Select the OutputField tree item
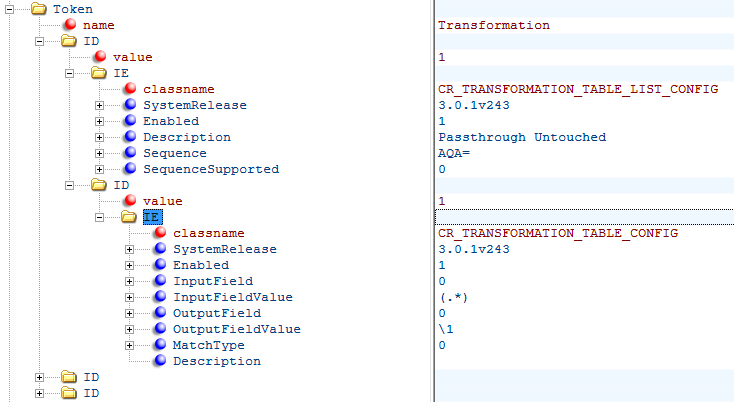This screenshot has width=734, height=402. (x=217, y=313)
